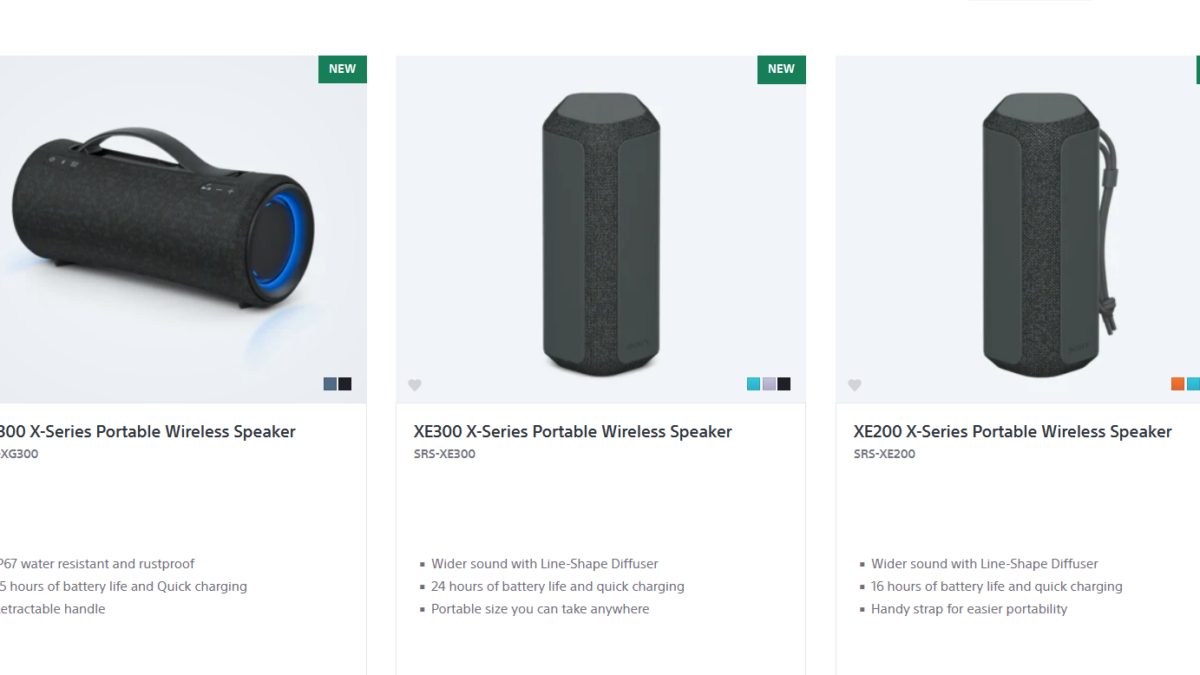Open the XE300 X-Series Portable Wireless Speaker link
Screen dimensions: 1200x675
click(x=572, y=432)
